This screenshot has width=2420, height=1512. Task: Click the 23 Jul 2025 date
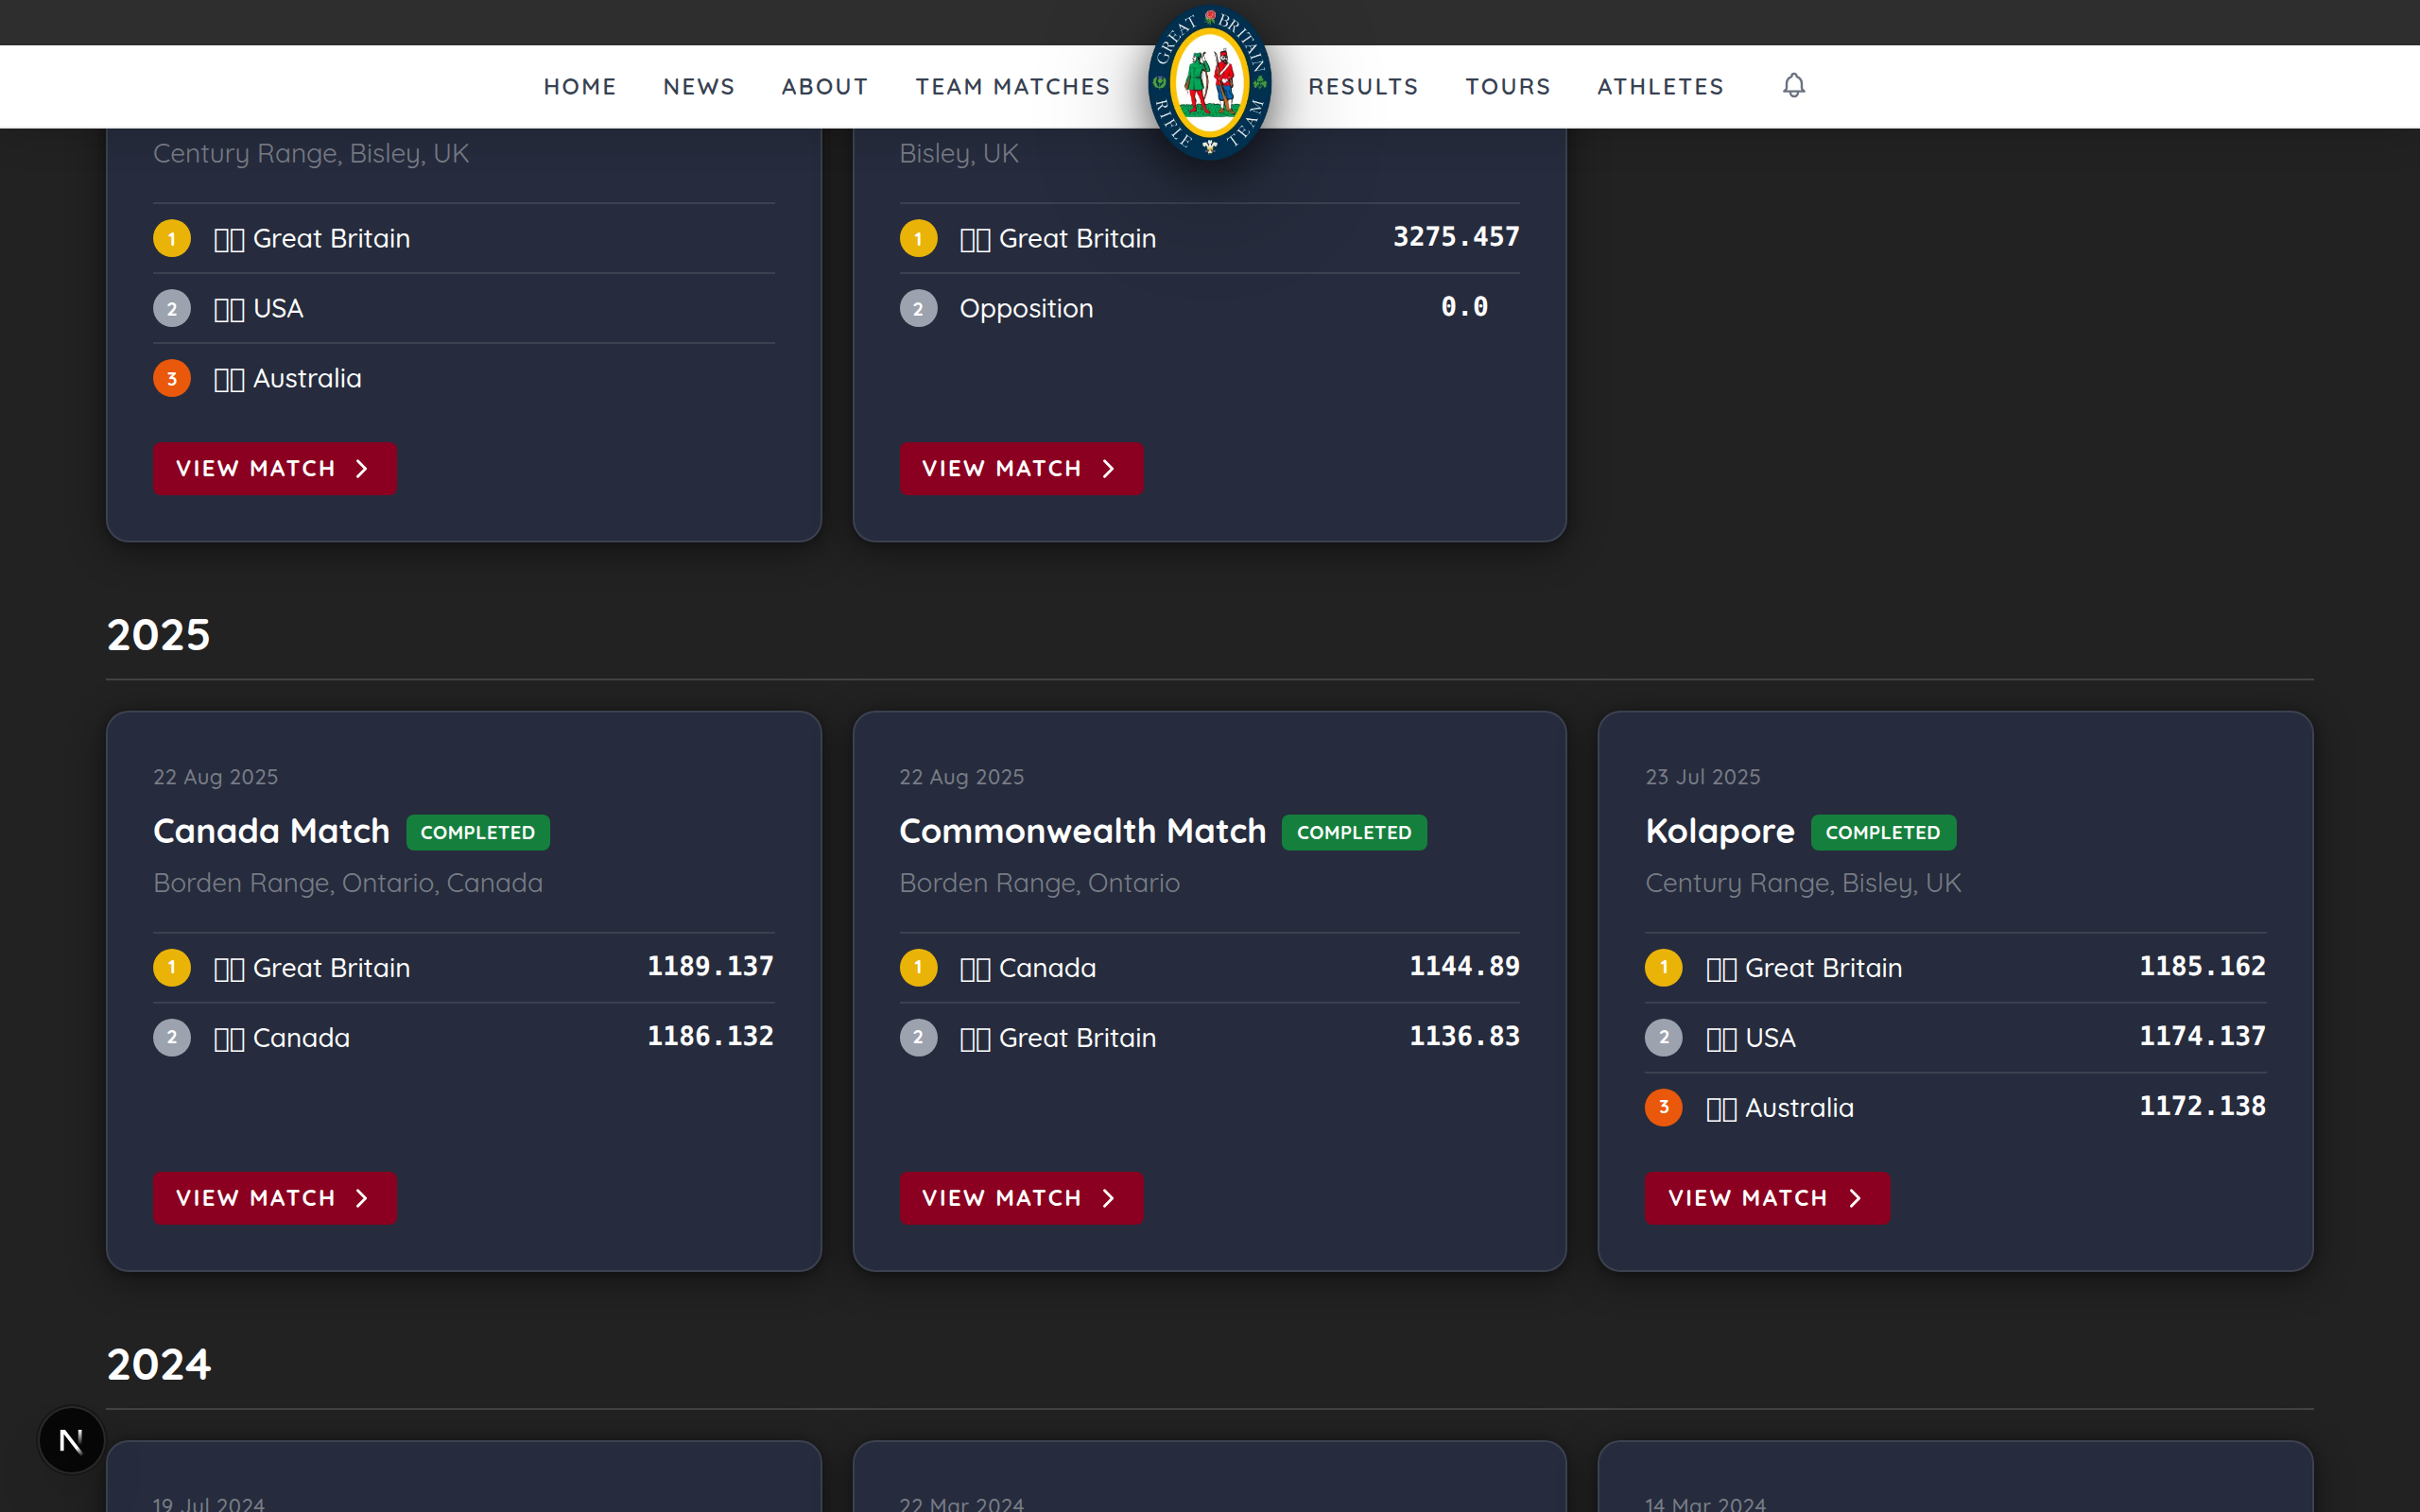(1703, 777)
